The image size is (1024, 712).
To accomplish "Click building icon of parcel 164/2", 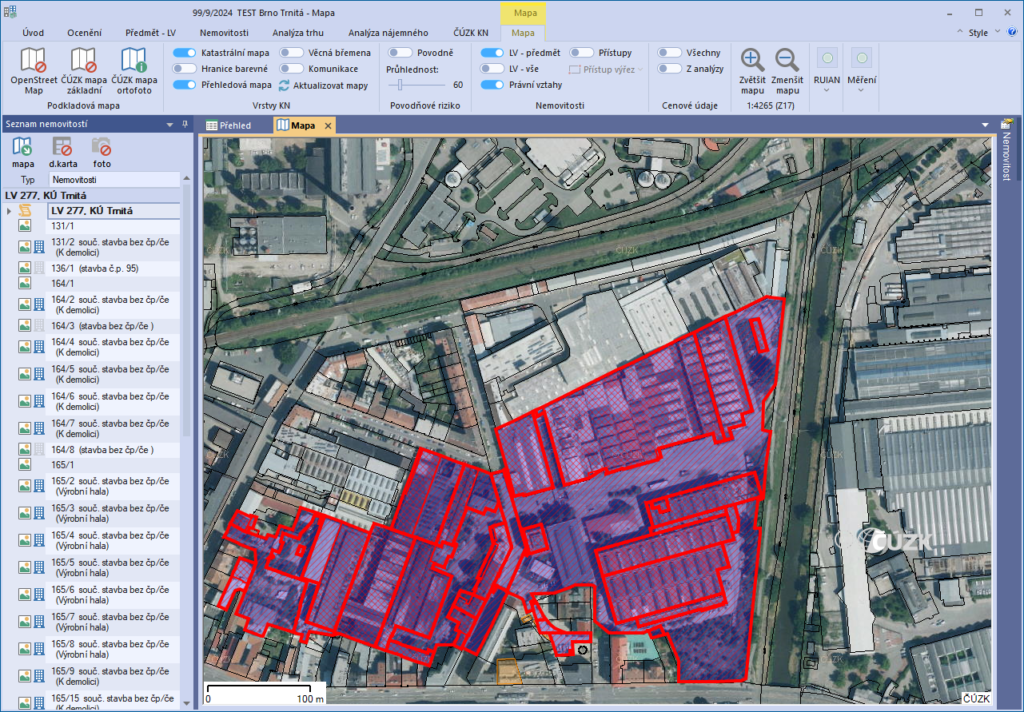I will pos(39,304).
